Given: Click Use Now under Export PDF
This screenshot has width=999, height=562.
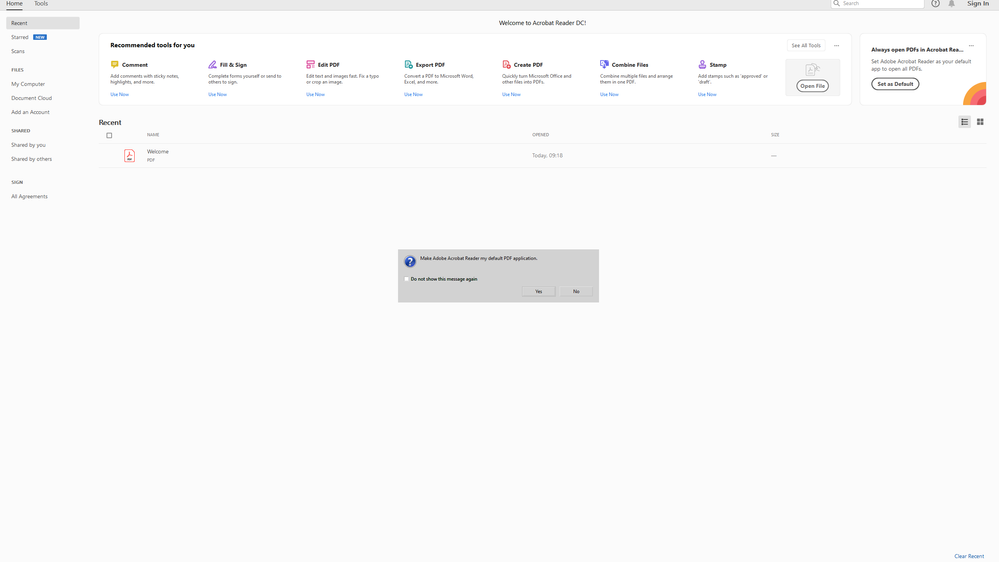Looking at the screenshot, I should pos(413,94).
